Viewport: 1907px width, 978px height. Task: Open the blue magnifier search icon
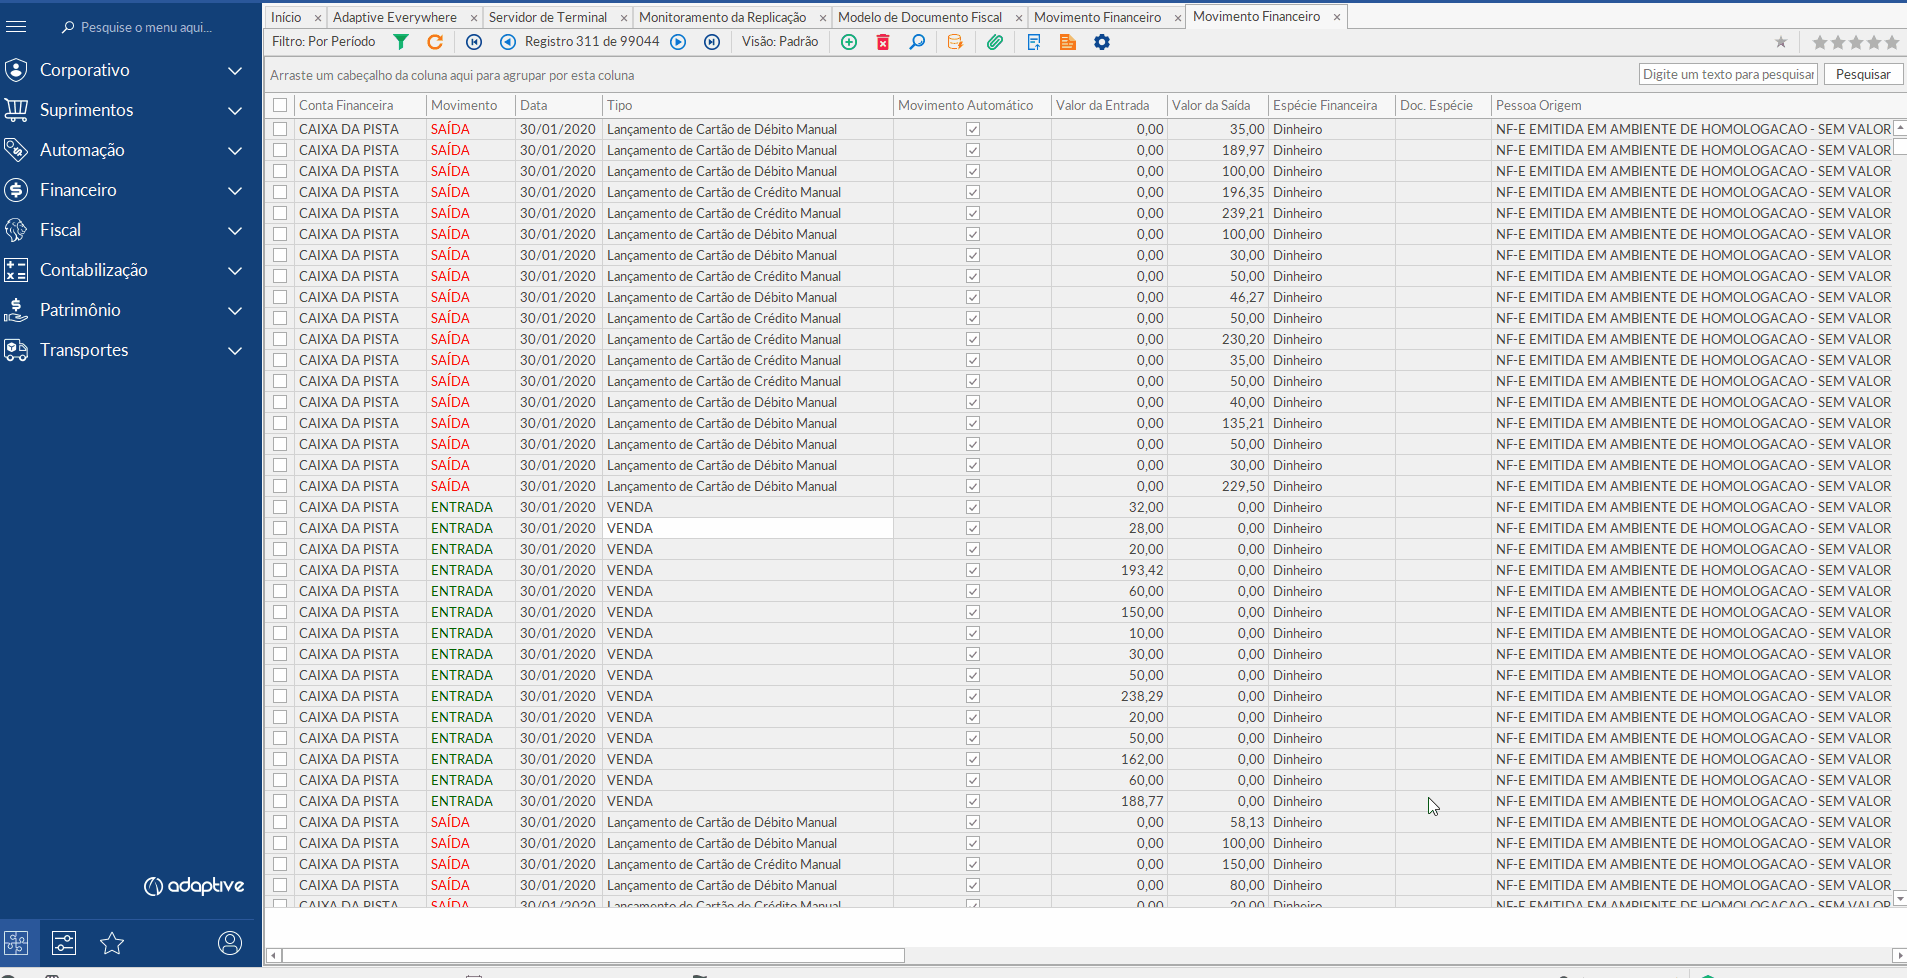917,42
